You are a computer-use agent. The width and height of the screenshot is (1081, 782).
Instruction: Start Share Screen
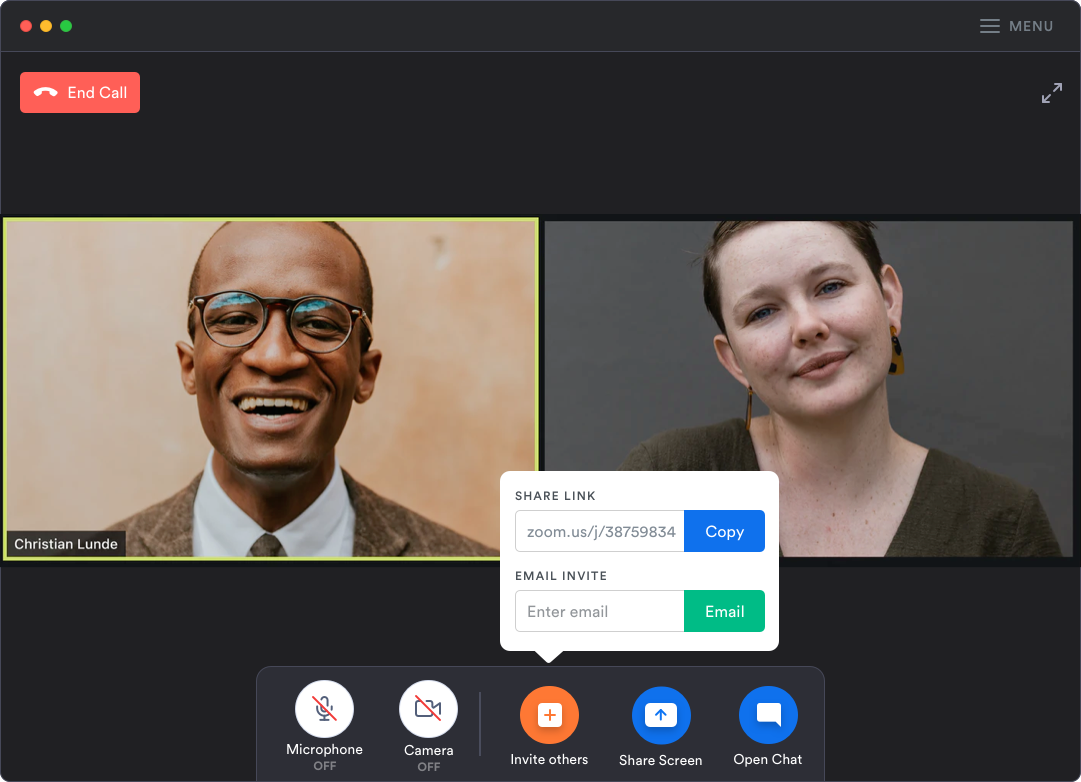point(660,715)
